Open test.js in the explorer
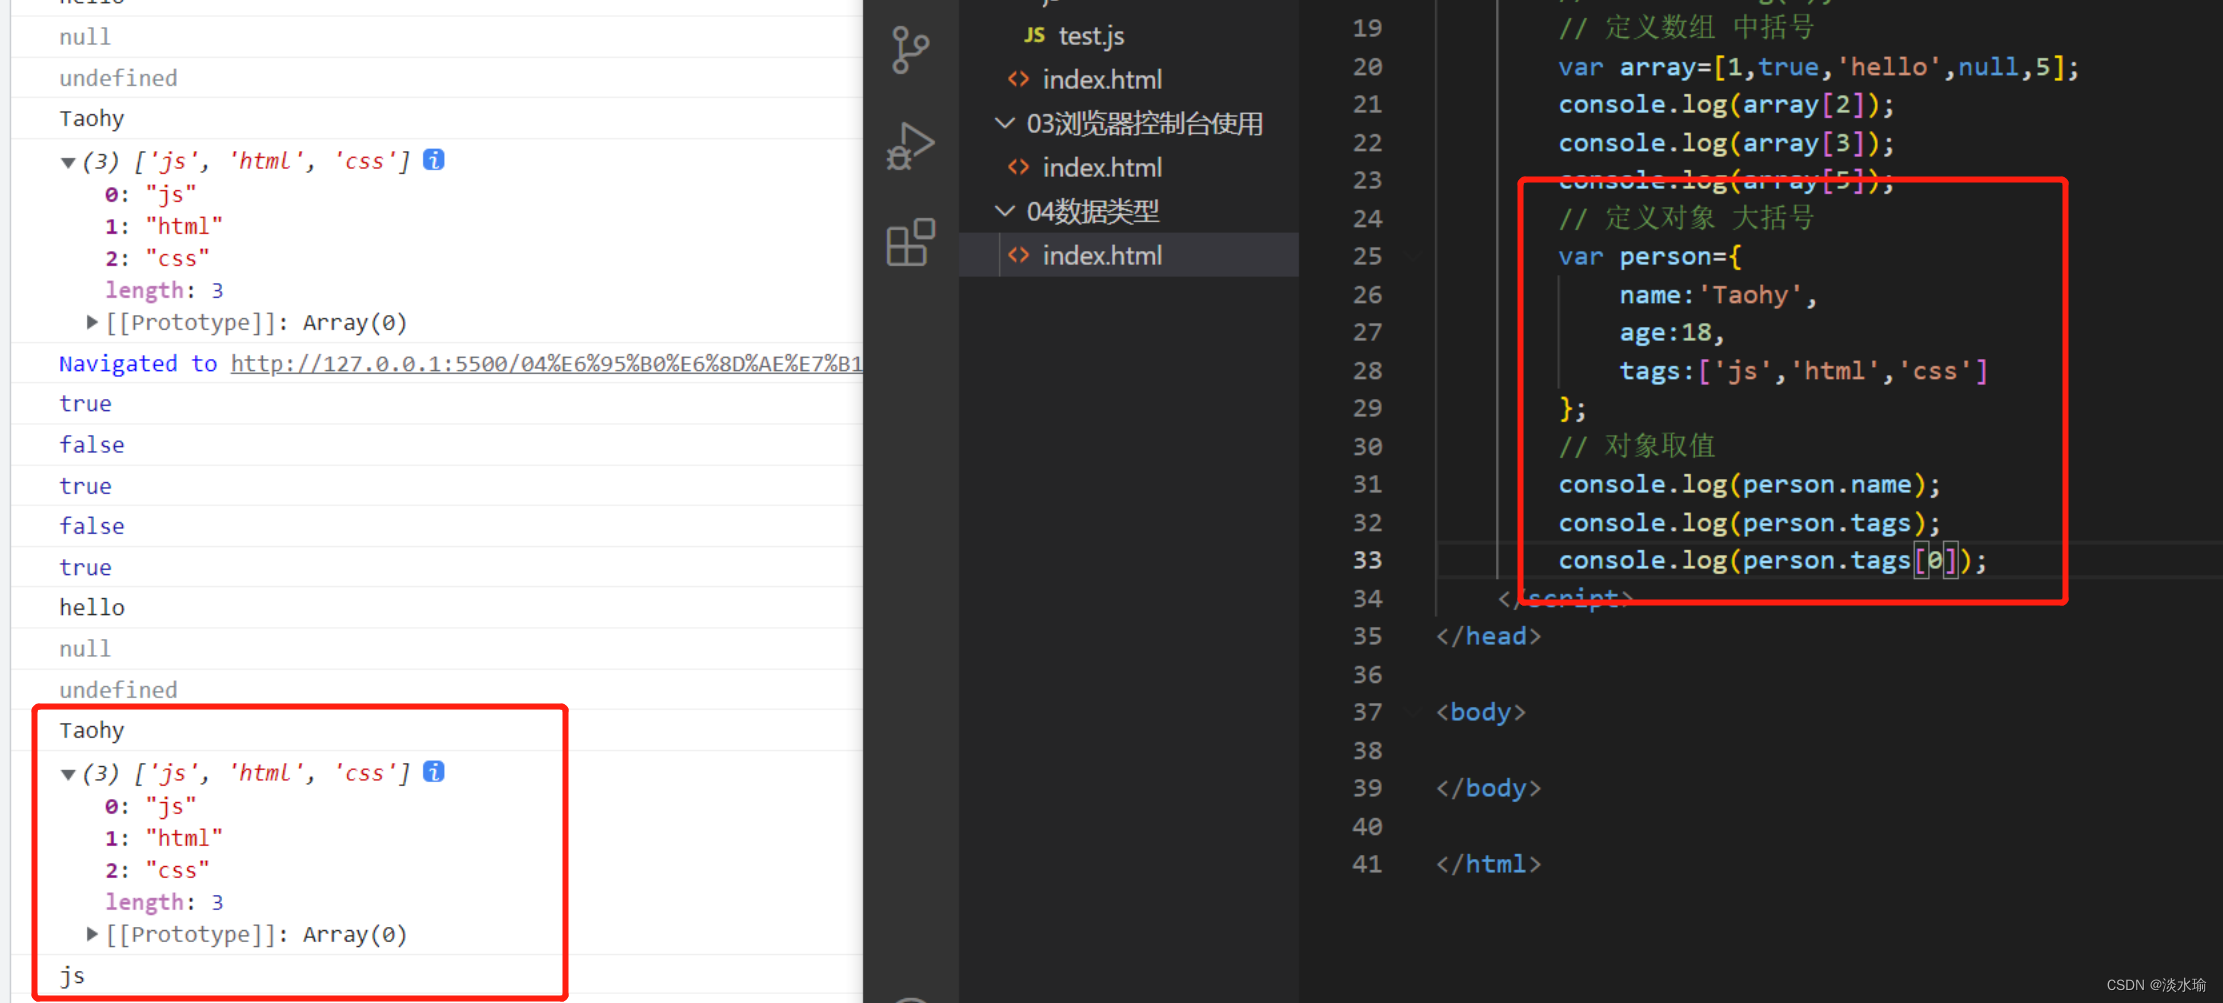The height and width of the screenshot is (1003, 2223). (1091, 36)
